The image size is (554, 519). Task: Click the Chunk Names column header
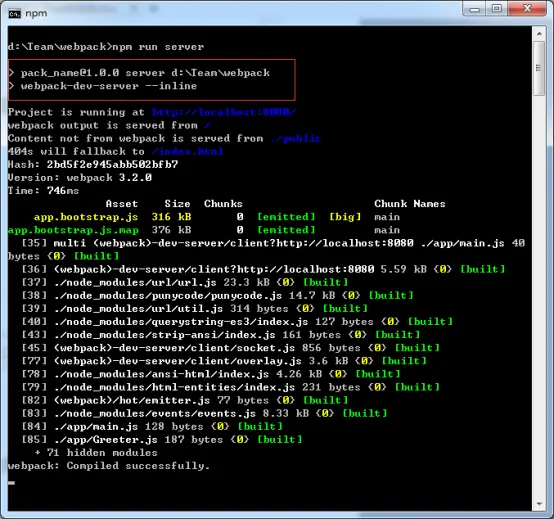point(410,204)
